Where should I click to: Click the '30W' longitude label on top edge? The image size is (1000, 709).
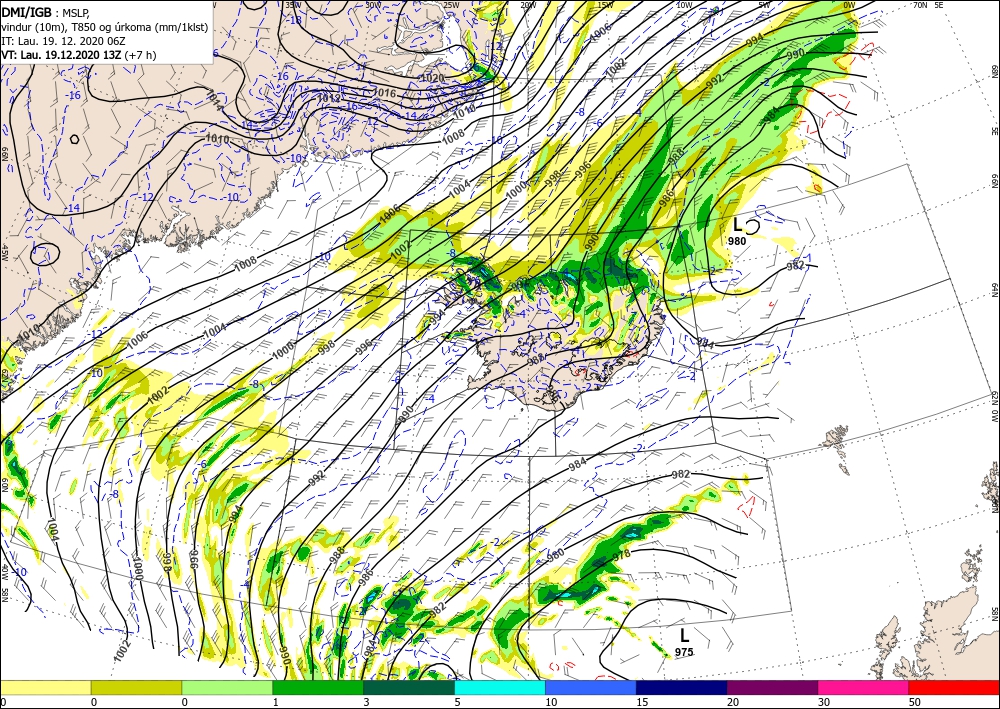[372, 5]
